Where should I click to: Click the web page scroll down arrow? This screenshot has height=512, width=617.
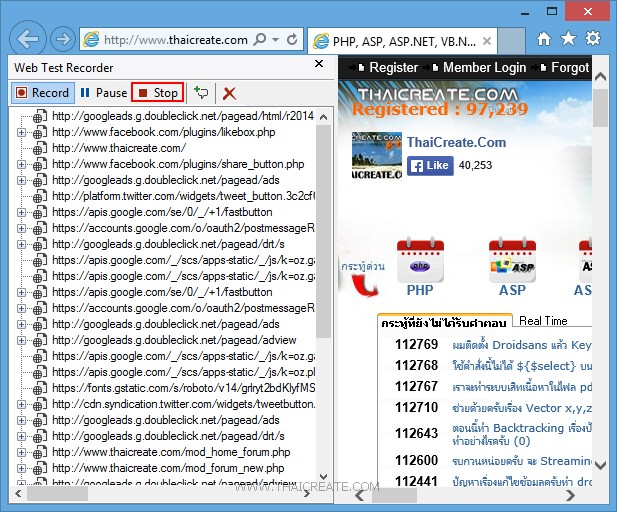pyautogui.click(x=600, y=465)
